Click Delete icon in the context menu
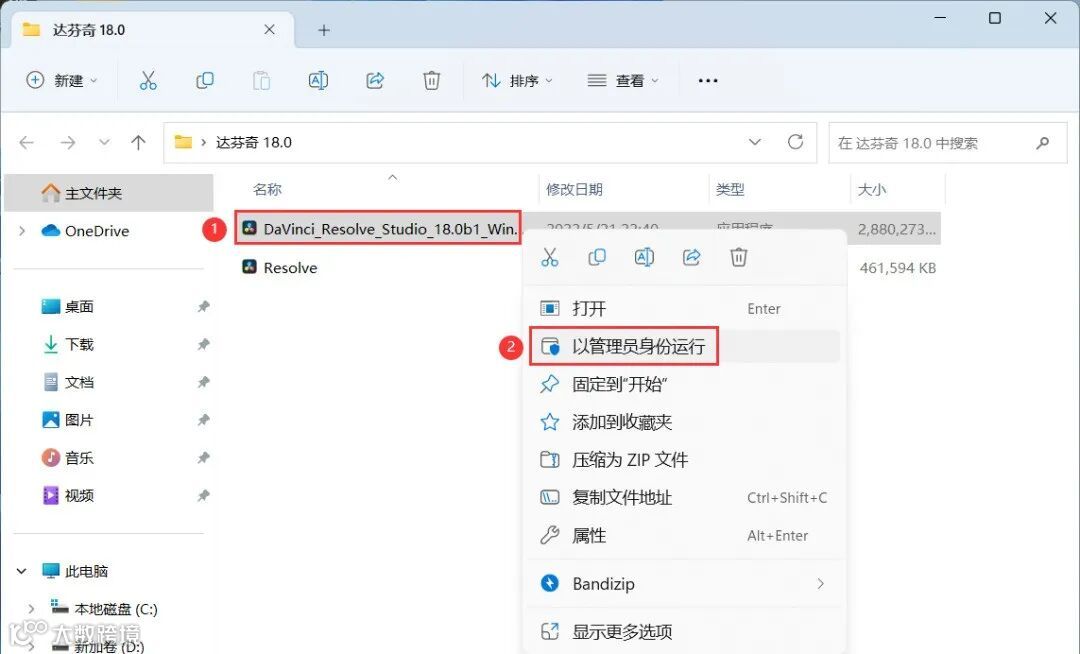This screenshot has width=1080, height=654. pos(738,257)
